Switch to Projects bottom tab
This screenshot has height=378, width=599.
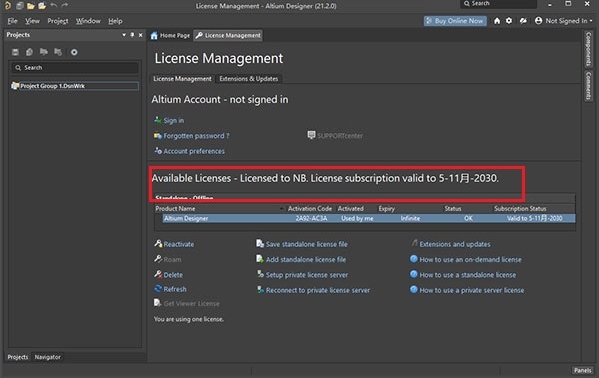(x=18, y=357)
